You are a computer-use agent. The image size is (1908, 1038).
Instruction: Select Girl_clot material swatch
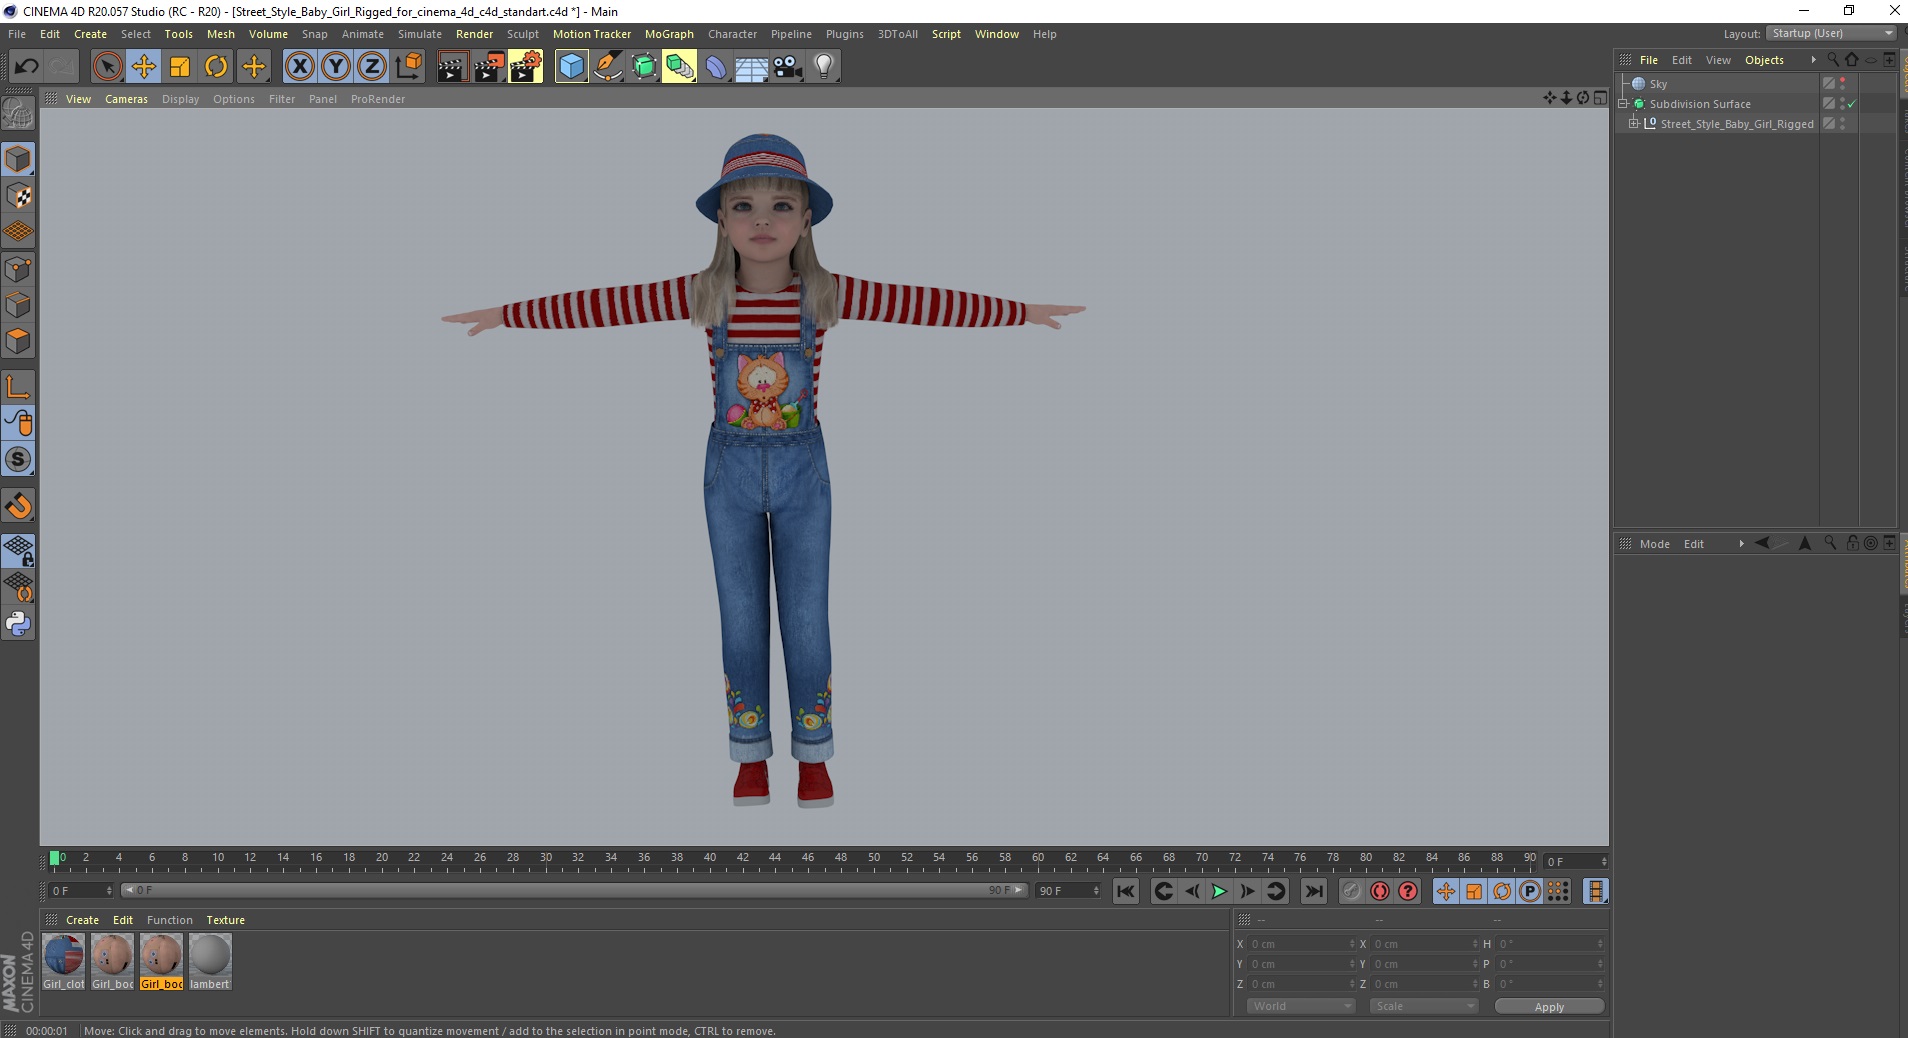click(x=64, y=961)
